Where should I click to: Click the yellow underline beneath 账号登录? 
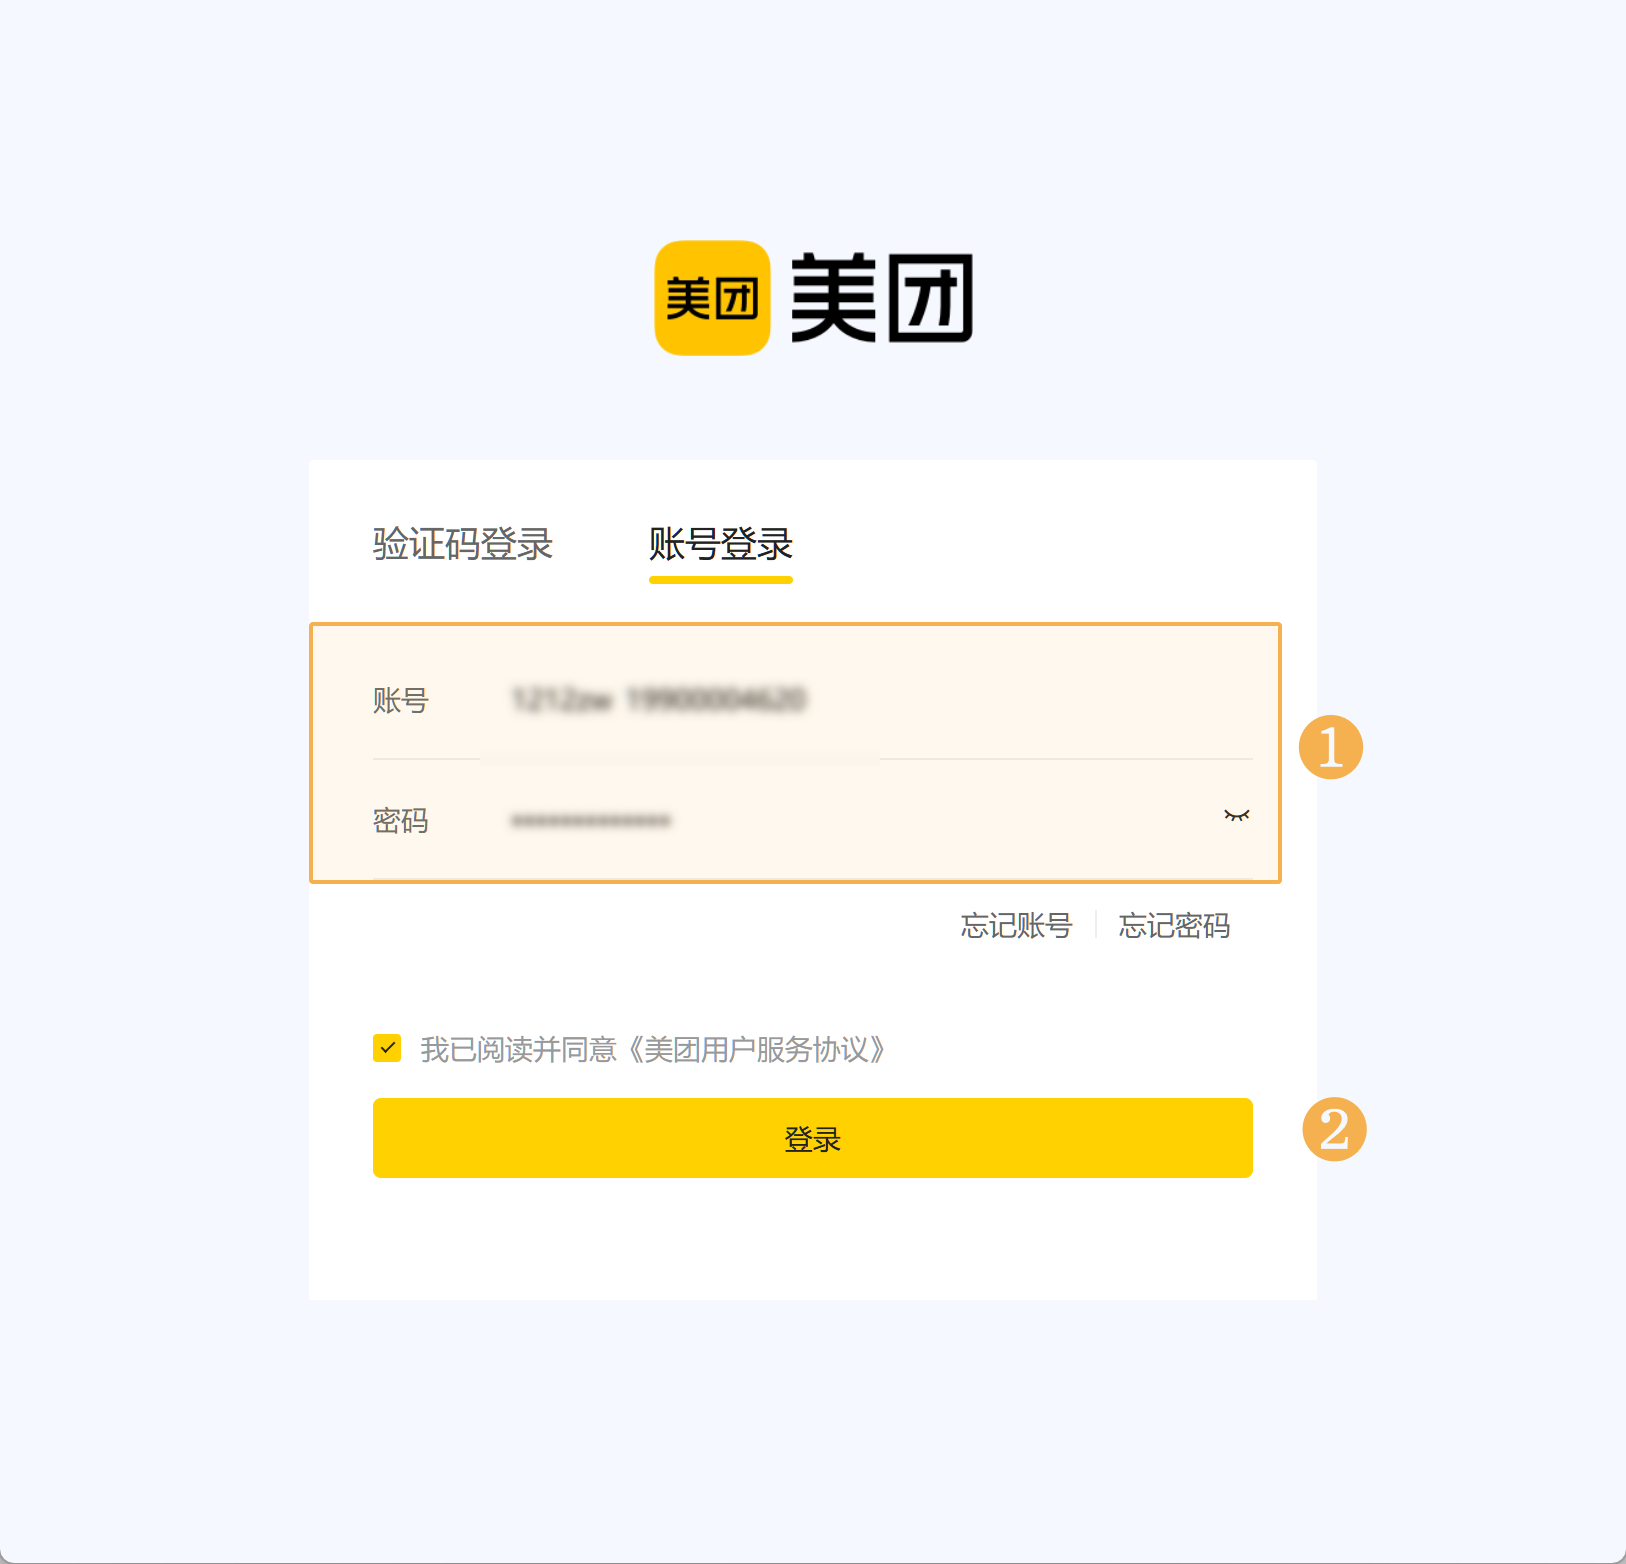tap(721, 580)
